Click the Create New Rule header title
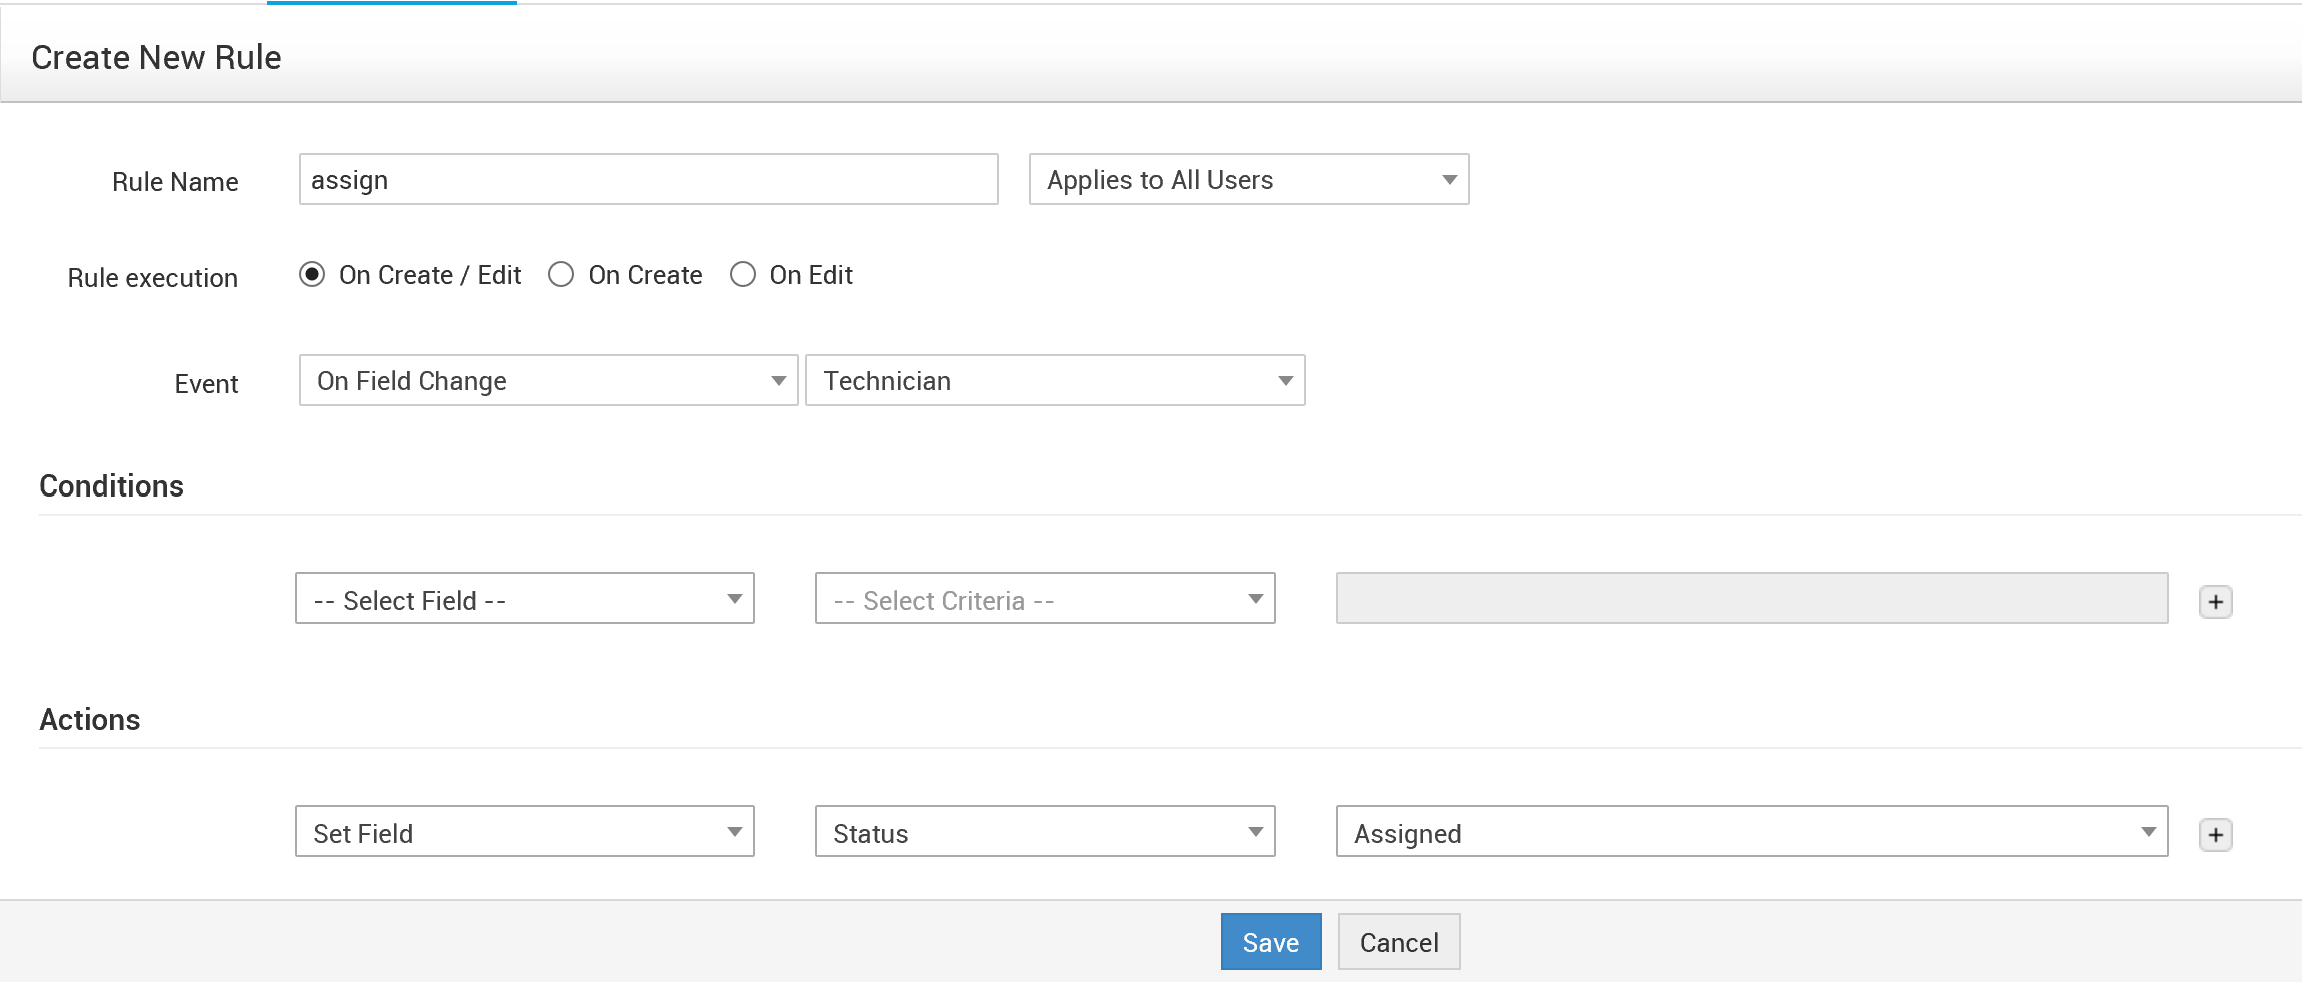 (156, 58)
